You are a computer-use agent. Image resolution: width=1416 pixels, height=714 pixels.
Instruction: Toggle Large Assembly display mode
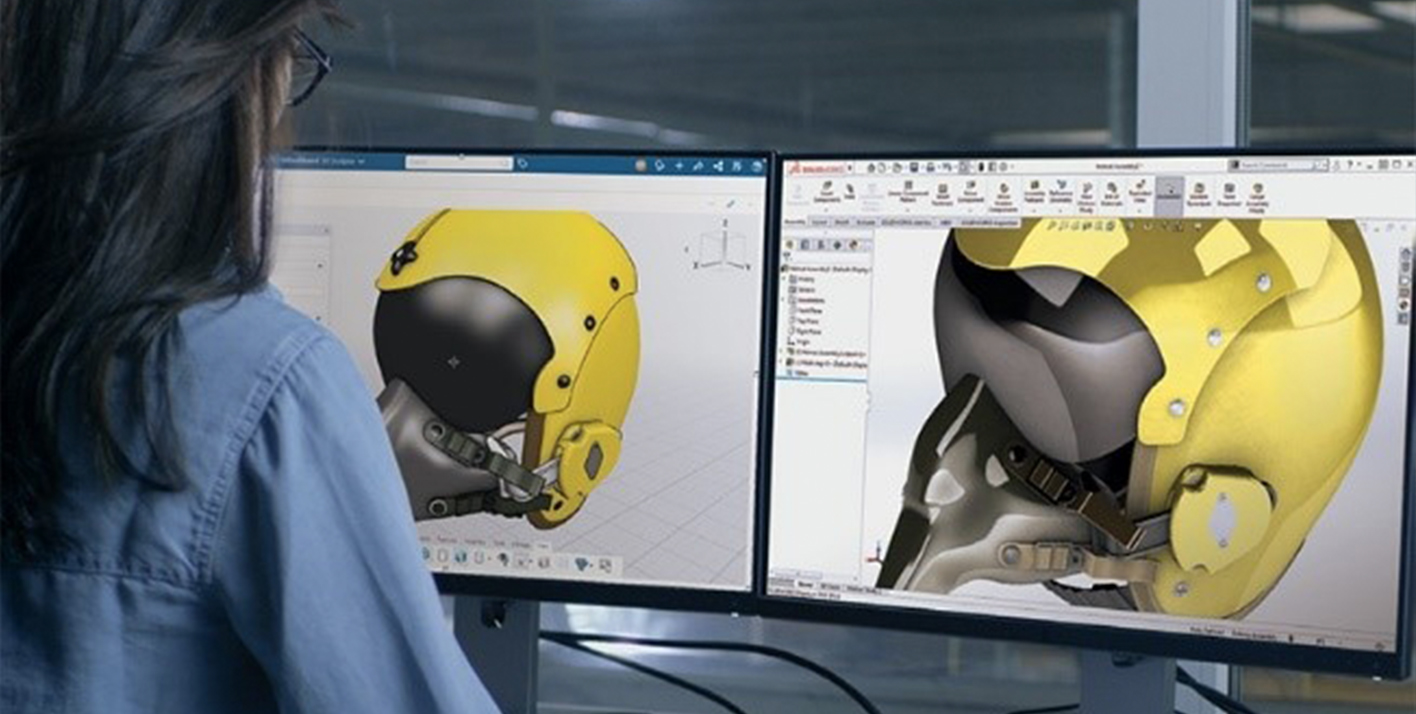point(1258,195)
